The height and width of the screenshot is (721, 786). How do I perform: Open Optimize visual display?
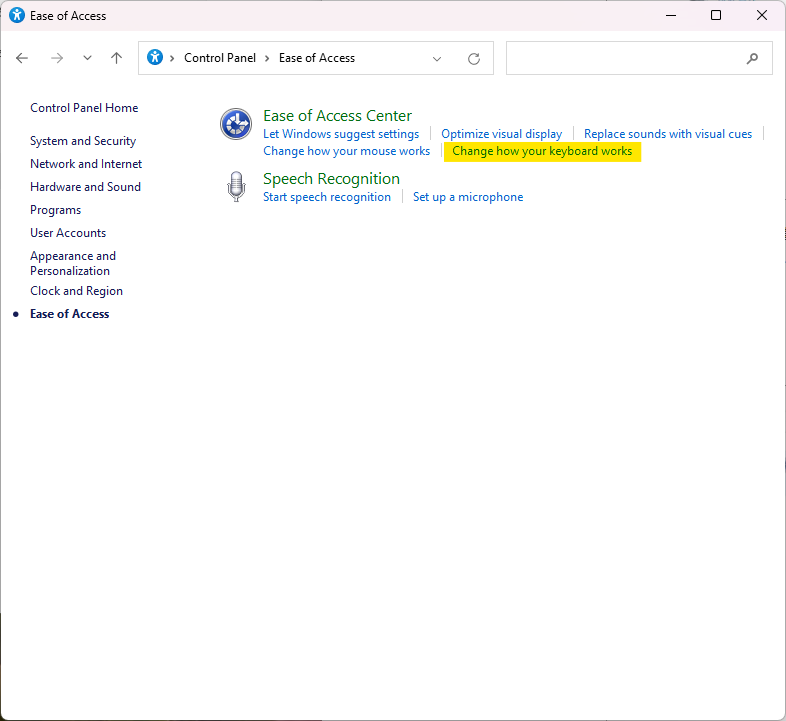501,134
